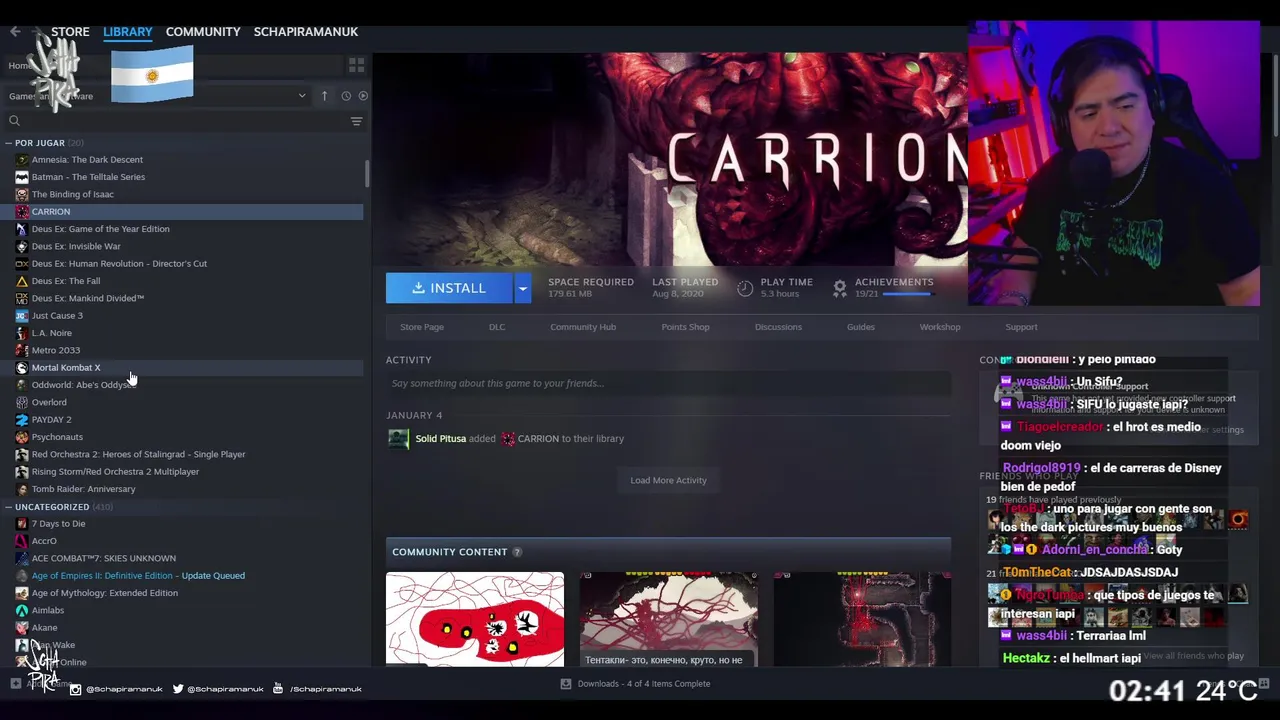Click the Just Cause 3 icon

[22, 316]
